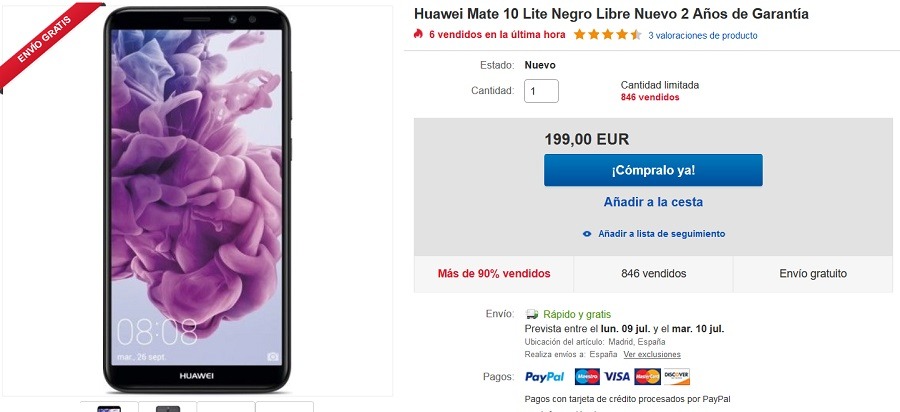The height and width of the screenshot is (412, 900).
Task: Click the eye icon for watchlist
Action: (587, 234)
